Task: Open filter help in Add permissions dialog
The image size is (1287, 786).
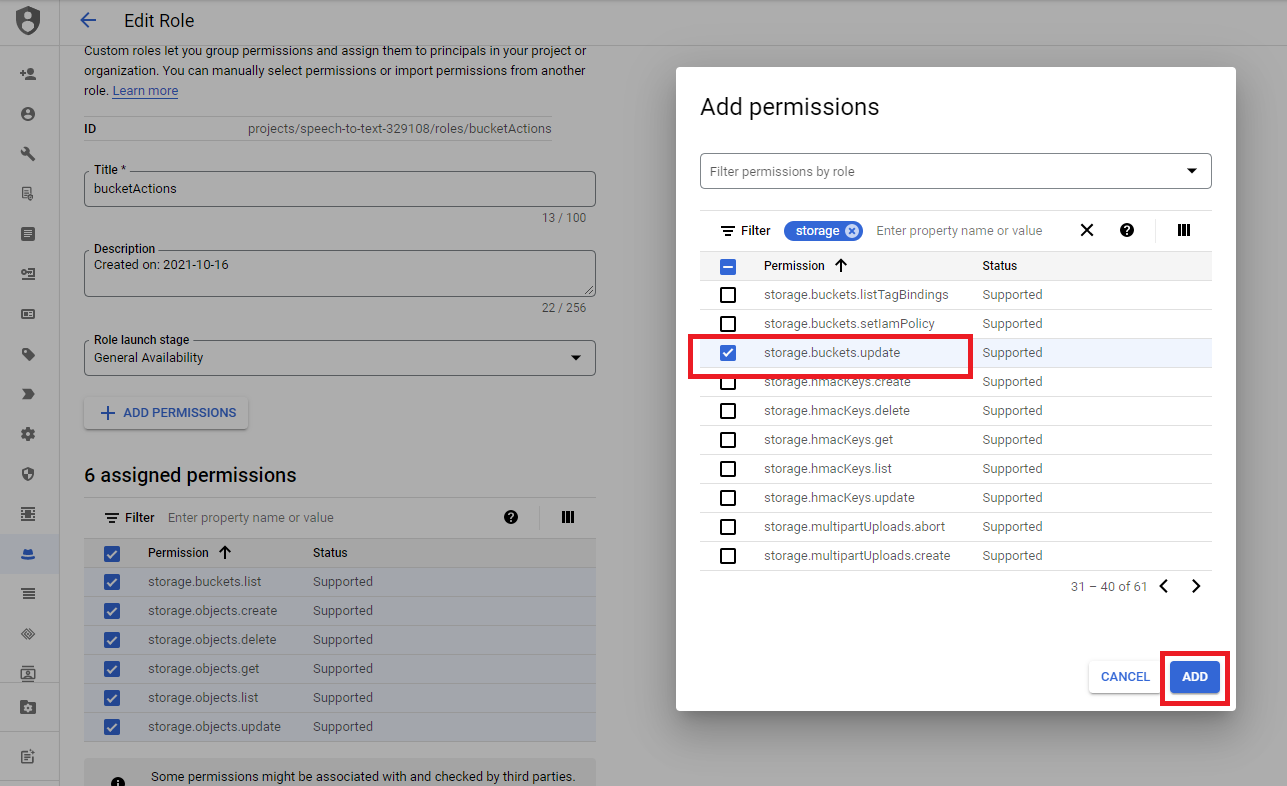Action: (x=1127, y=231)
